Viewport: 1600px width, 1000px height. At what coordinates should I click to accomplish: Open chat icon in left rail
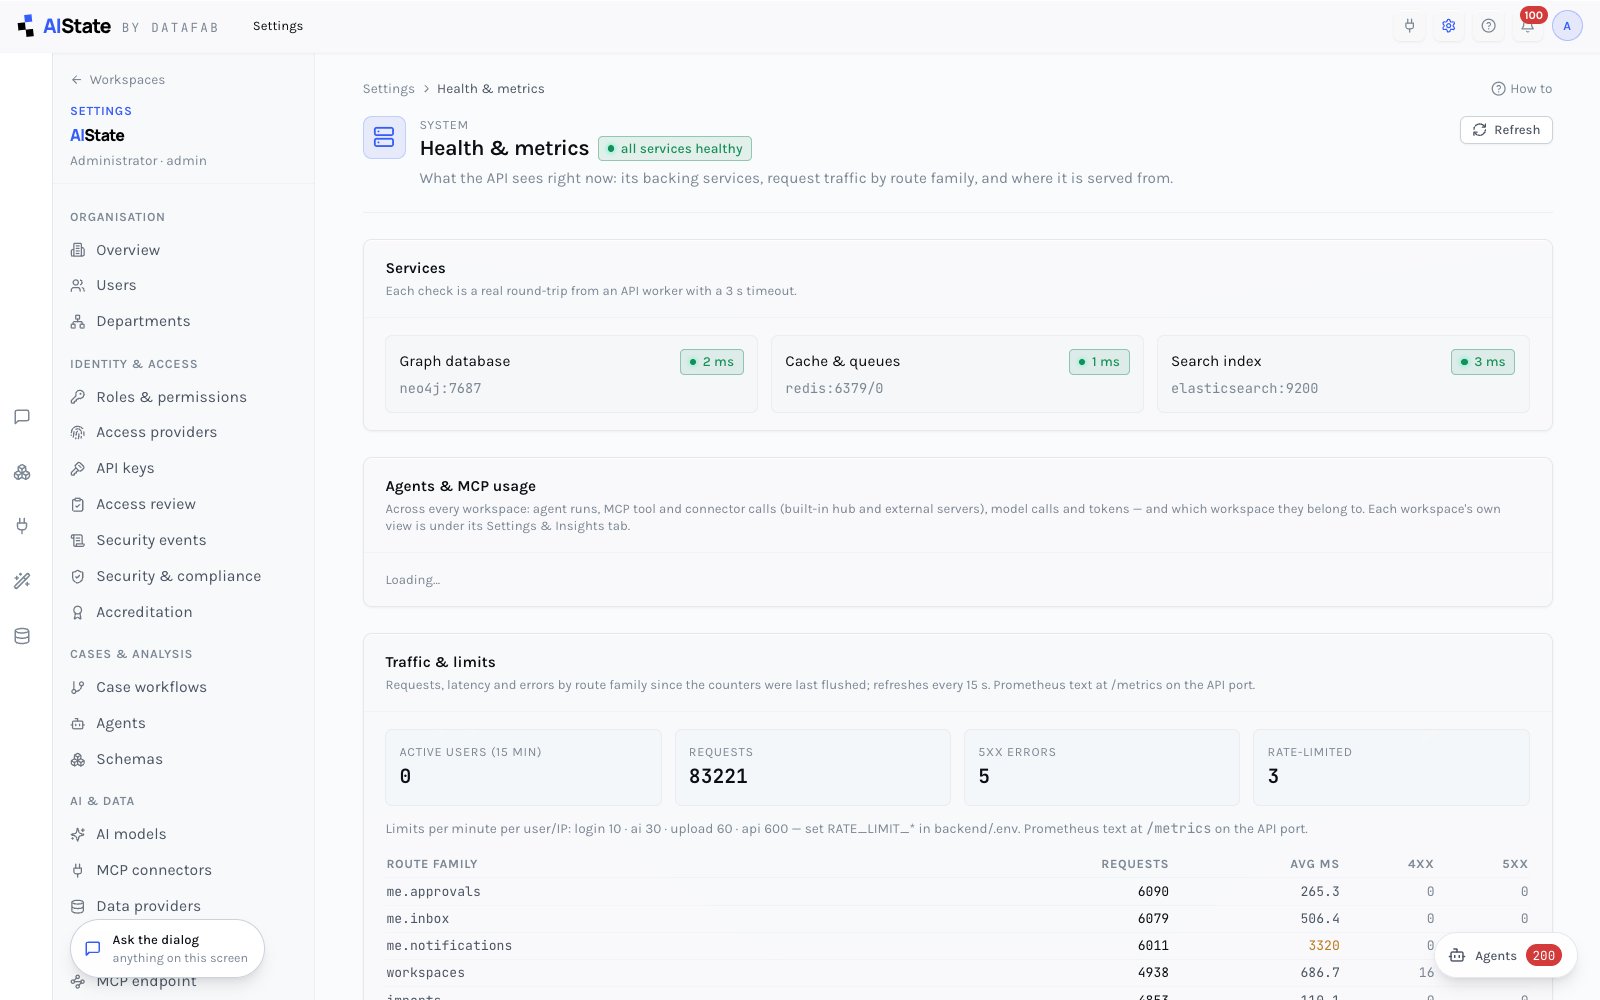click(22, 417)
